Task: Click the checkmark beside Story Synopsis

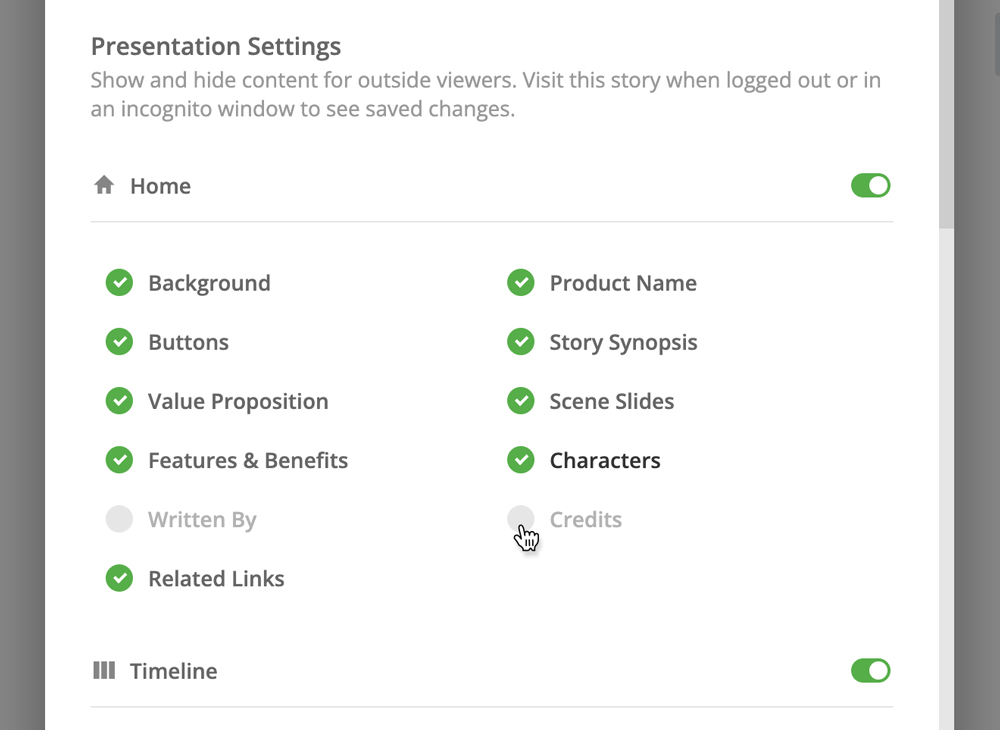Action: (x=521, y=342)
